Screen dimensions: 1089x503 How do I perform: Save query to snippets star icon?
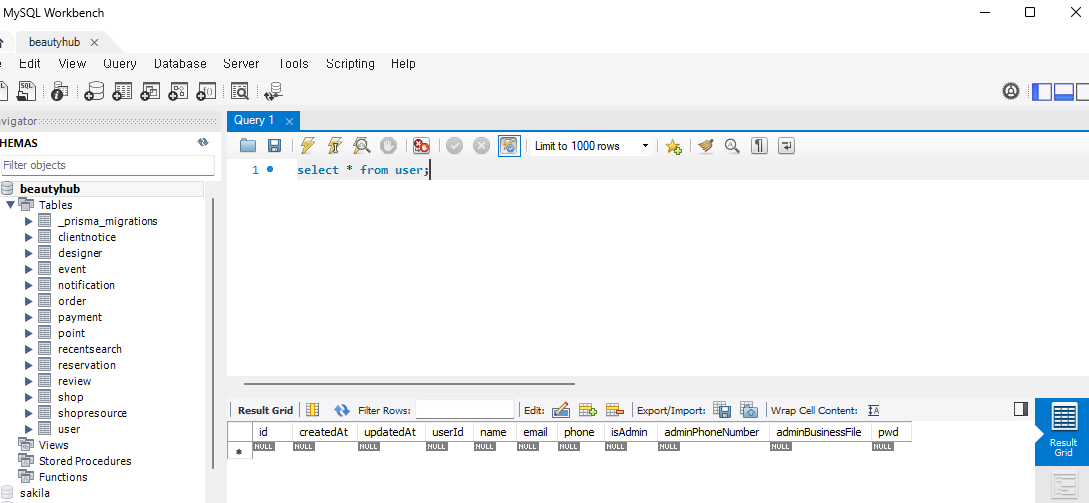[673, 146]
